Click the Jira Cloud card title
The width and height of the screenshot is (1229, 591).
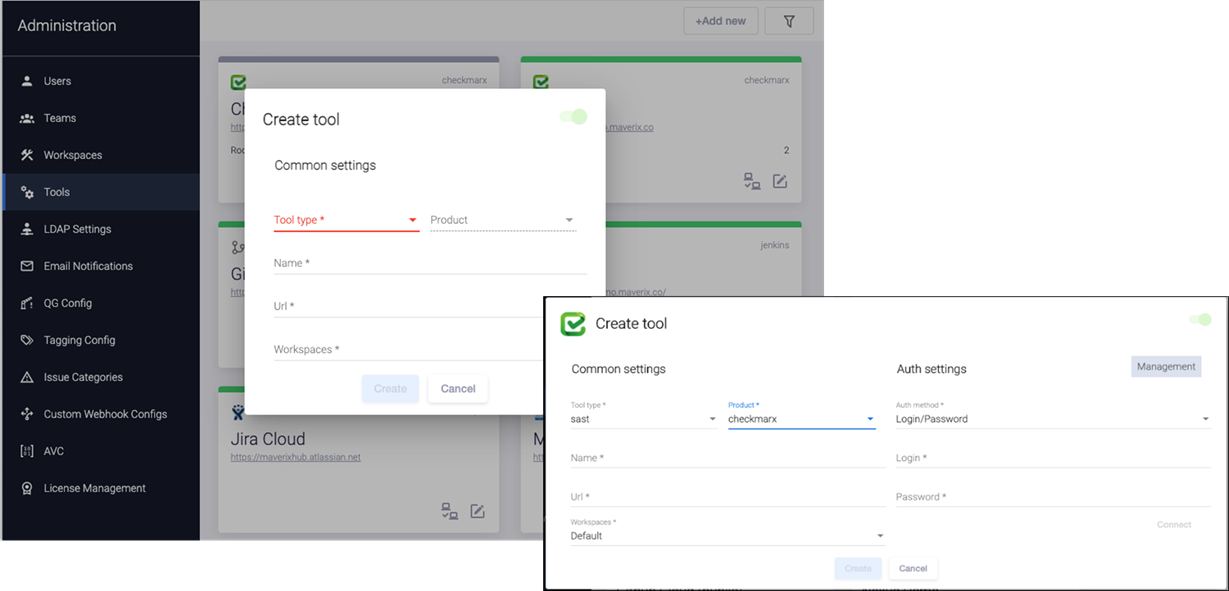(268, 439)
